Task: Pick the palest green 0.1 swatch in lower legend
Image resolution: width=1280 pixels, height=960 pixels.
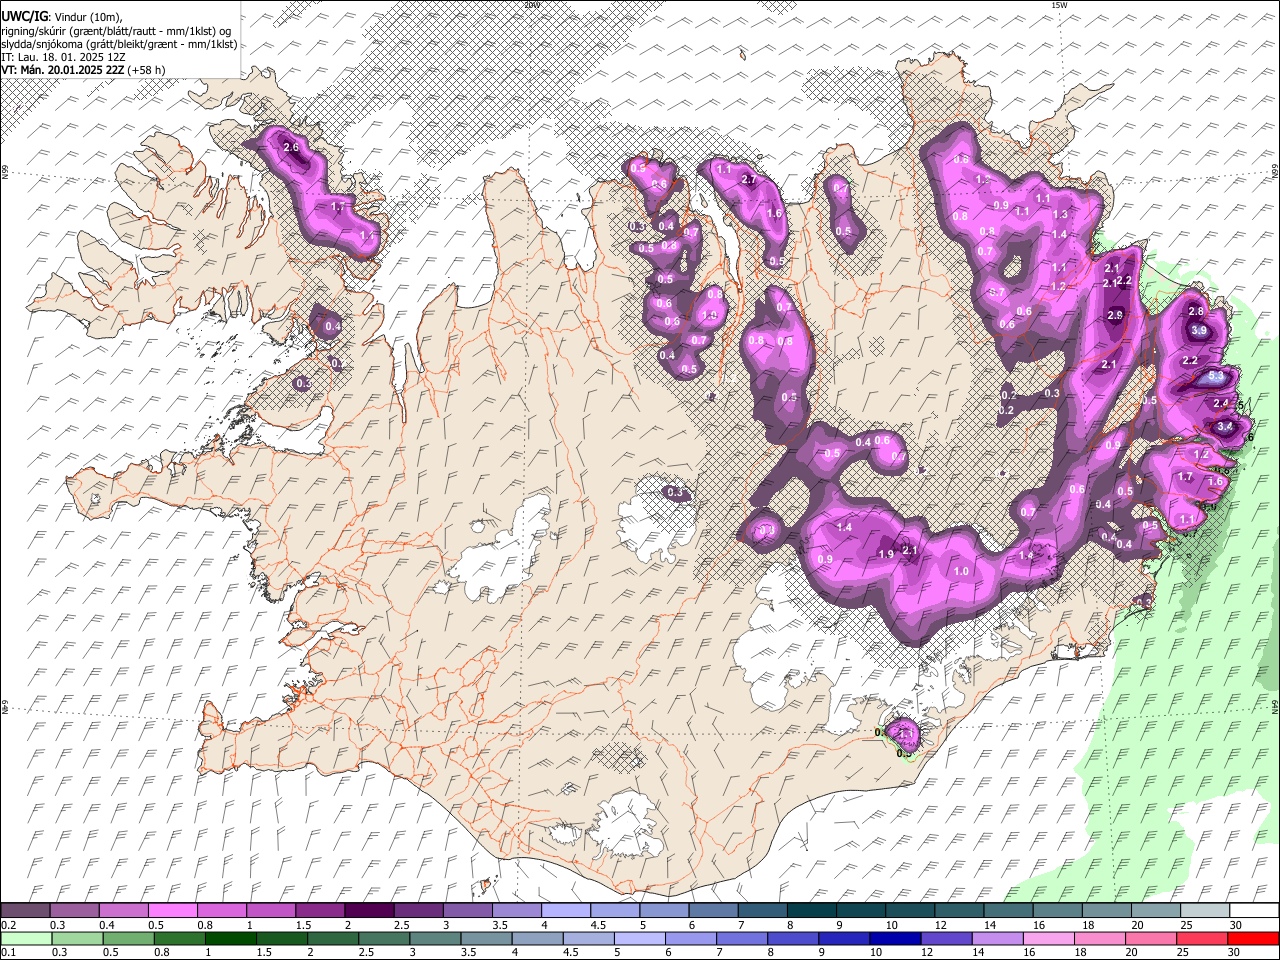Action: click(x=26, y=938)
